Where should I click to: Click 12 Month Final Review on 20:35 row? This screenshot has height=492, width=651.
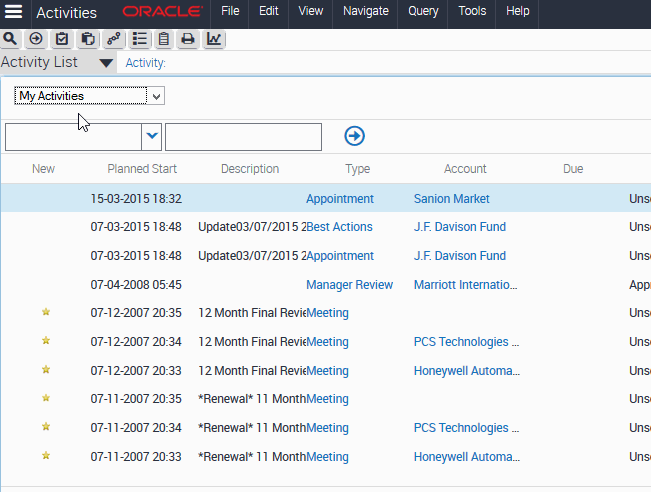(252, 313)
